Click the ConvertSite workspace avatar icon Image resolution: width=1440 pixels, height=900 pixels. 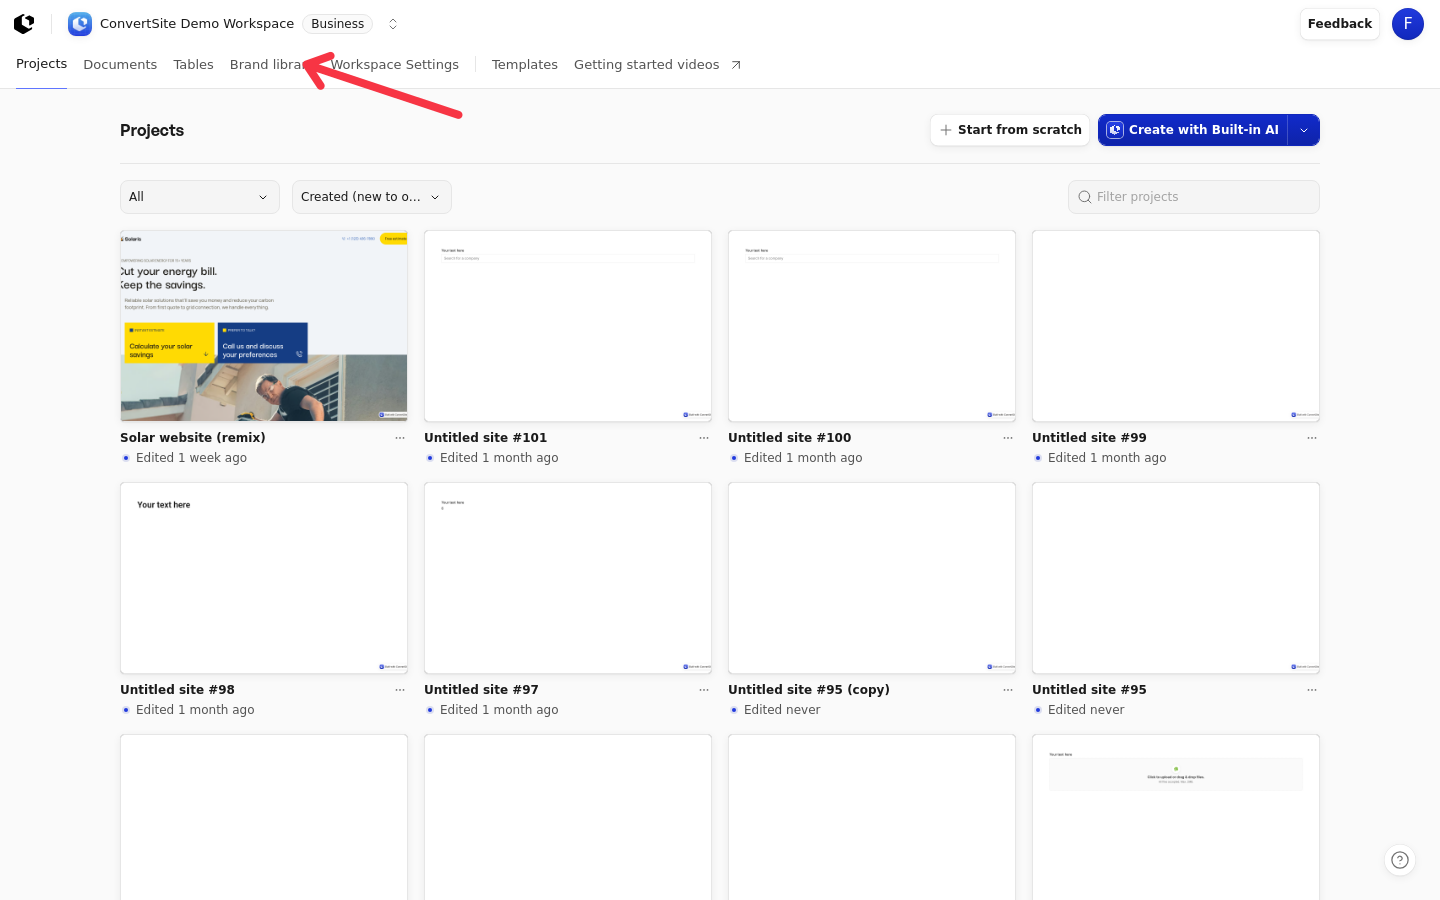click(x=80, y=24)
